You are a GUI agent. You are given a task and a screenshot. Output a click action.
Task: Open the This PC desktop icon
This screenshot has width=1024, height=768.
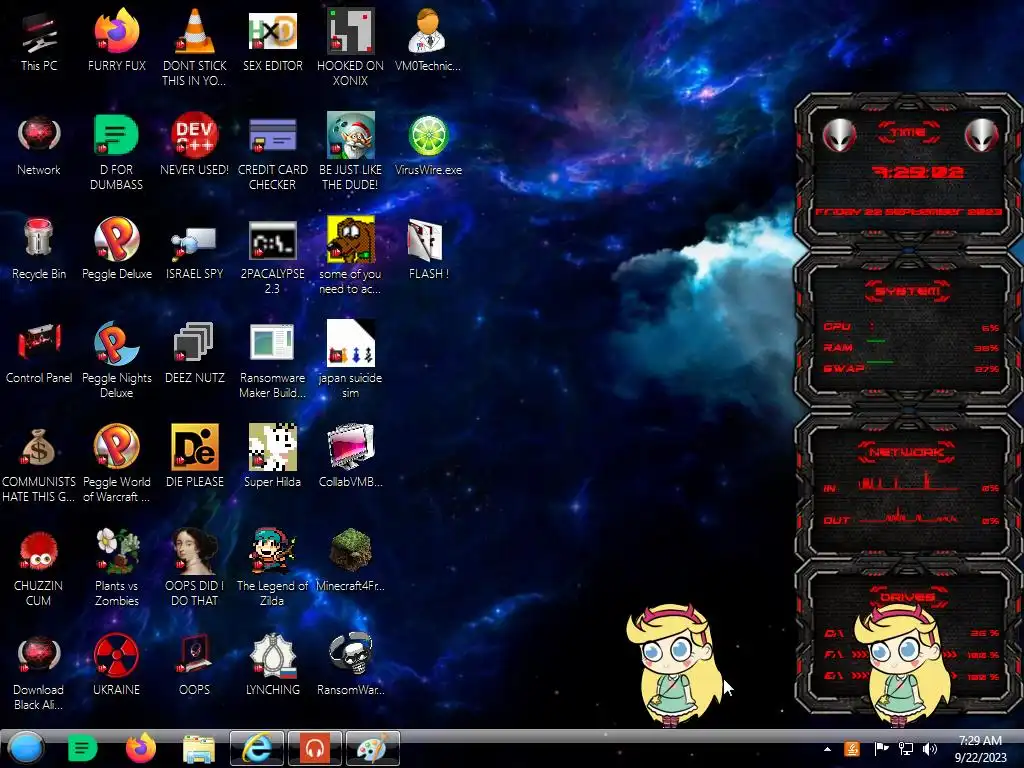pos(39,40)
